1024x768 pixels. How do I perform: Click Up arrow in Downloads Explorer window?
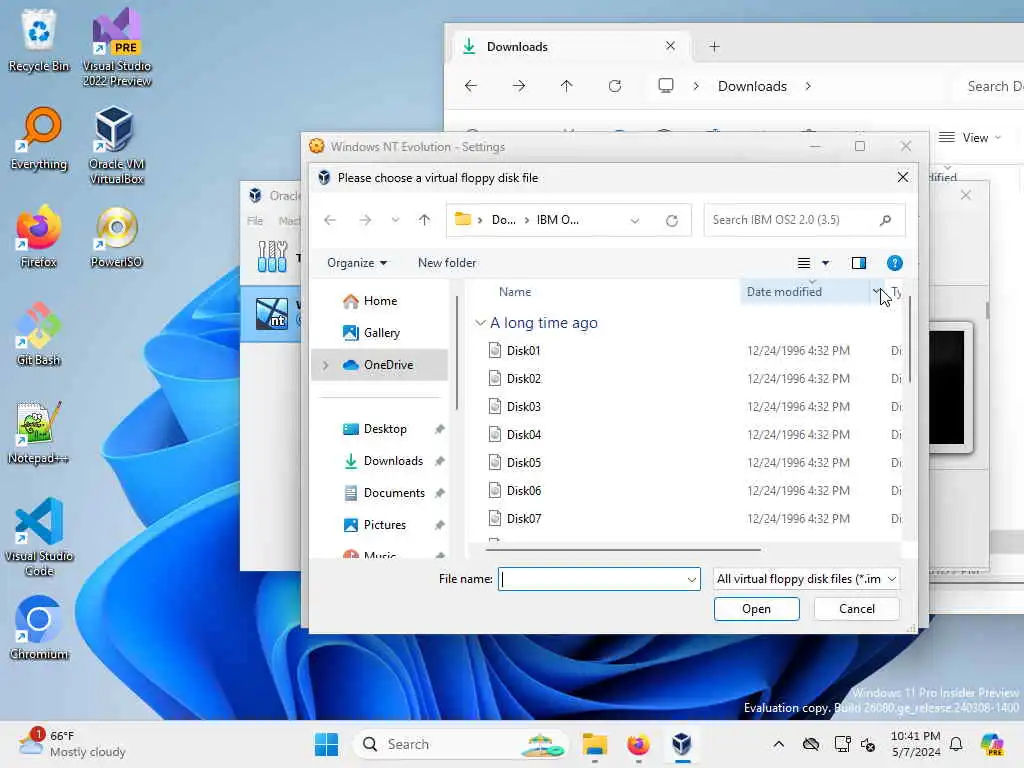566,86
